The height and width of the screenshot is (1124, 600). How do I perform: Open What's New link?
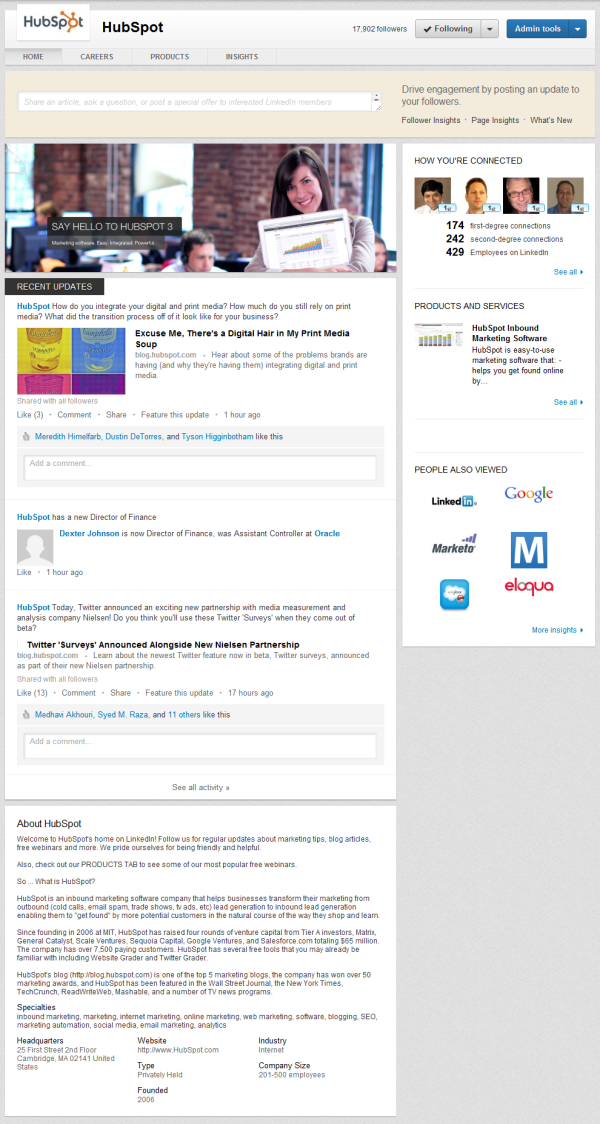point(551,120)
